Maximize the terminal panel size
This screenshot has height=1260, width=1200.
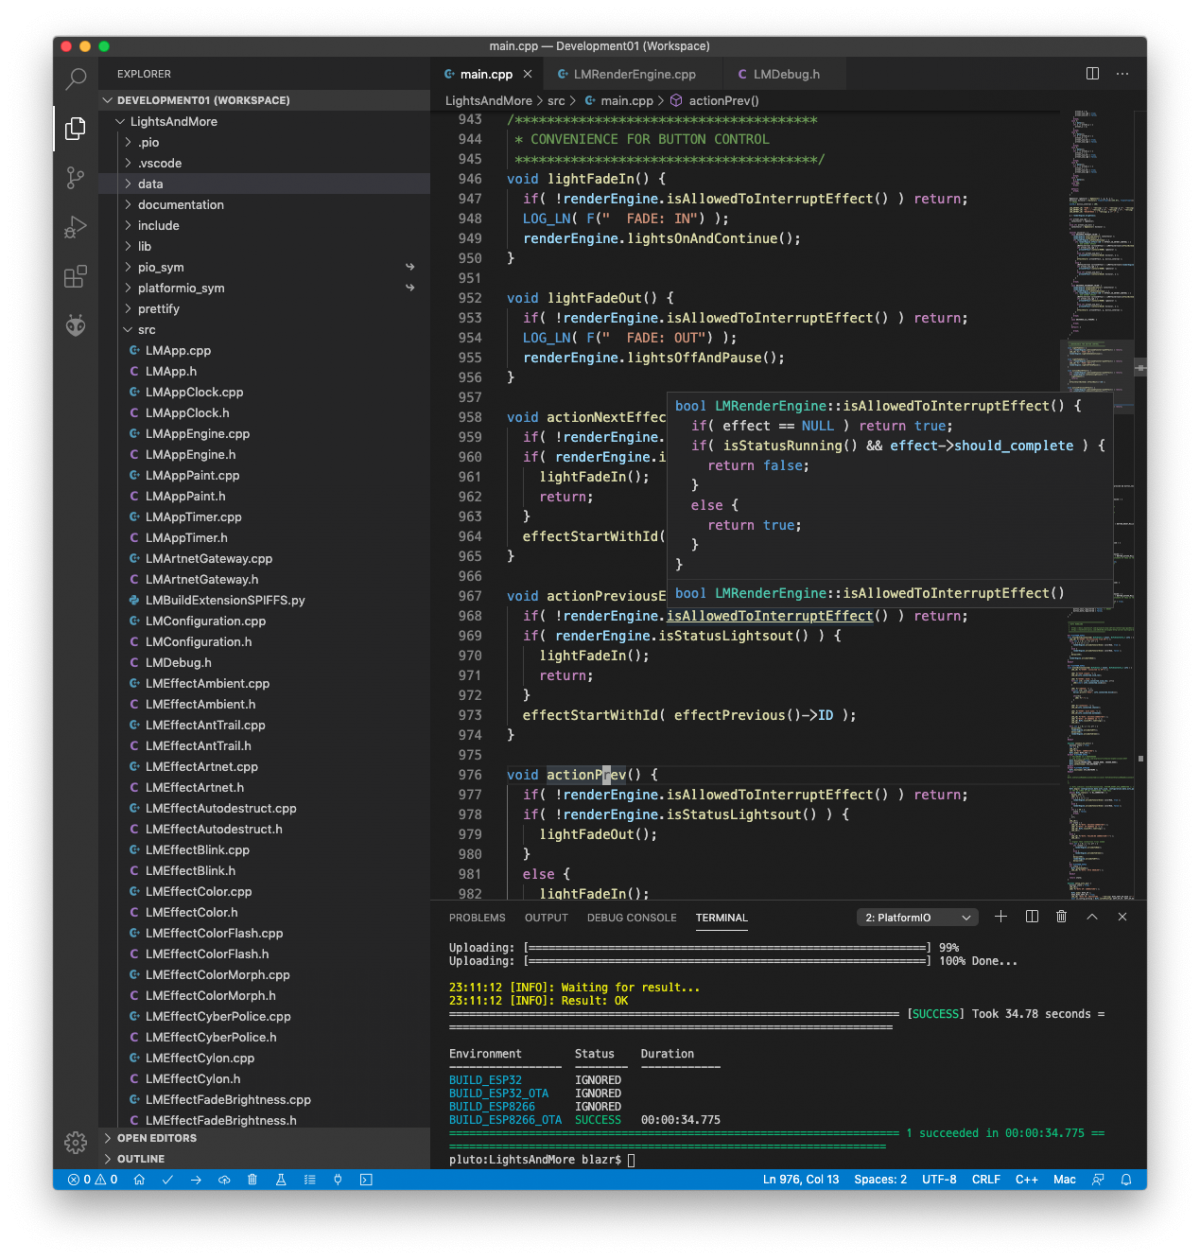(1092, 917)
